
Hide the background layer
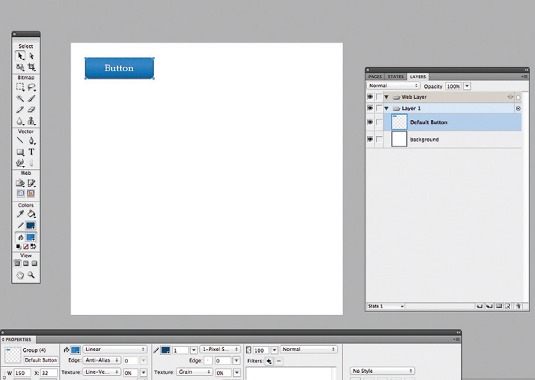(370, 139)
